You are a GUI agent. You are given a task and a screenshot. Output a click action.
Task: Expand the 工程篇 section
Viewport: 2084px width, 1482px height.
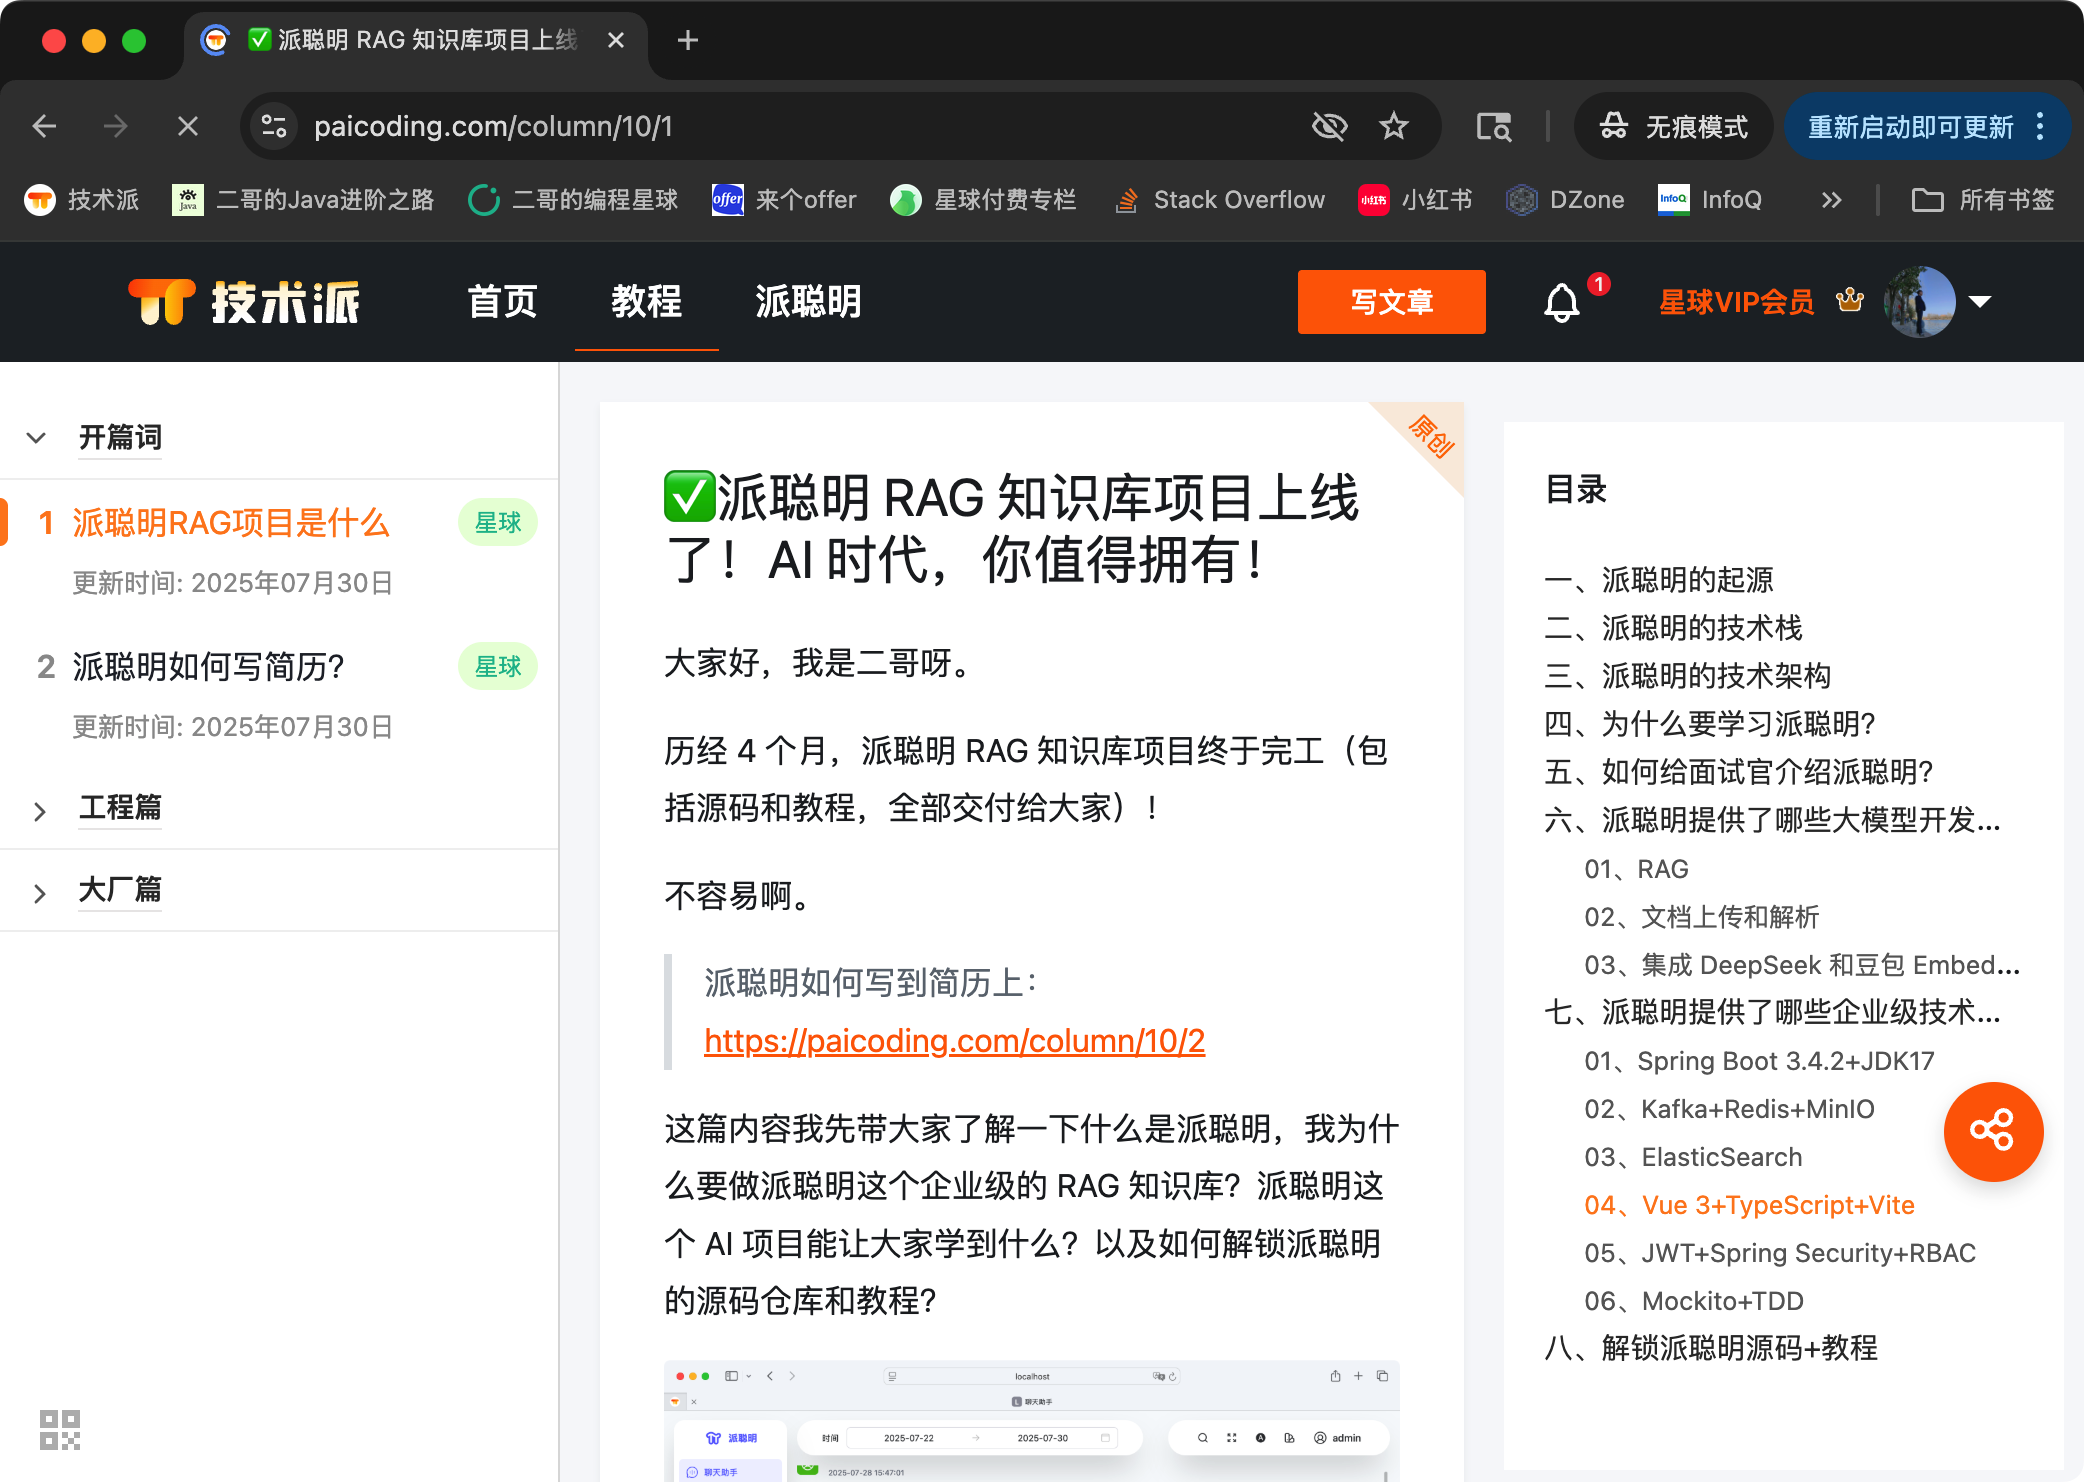[39, 810]
